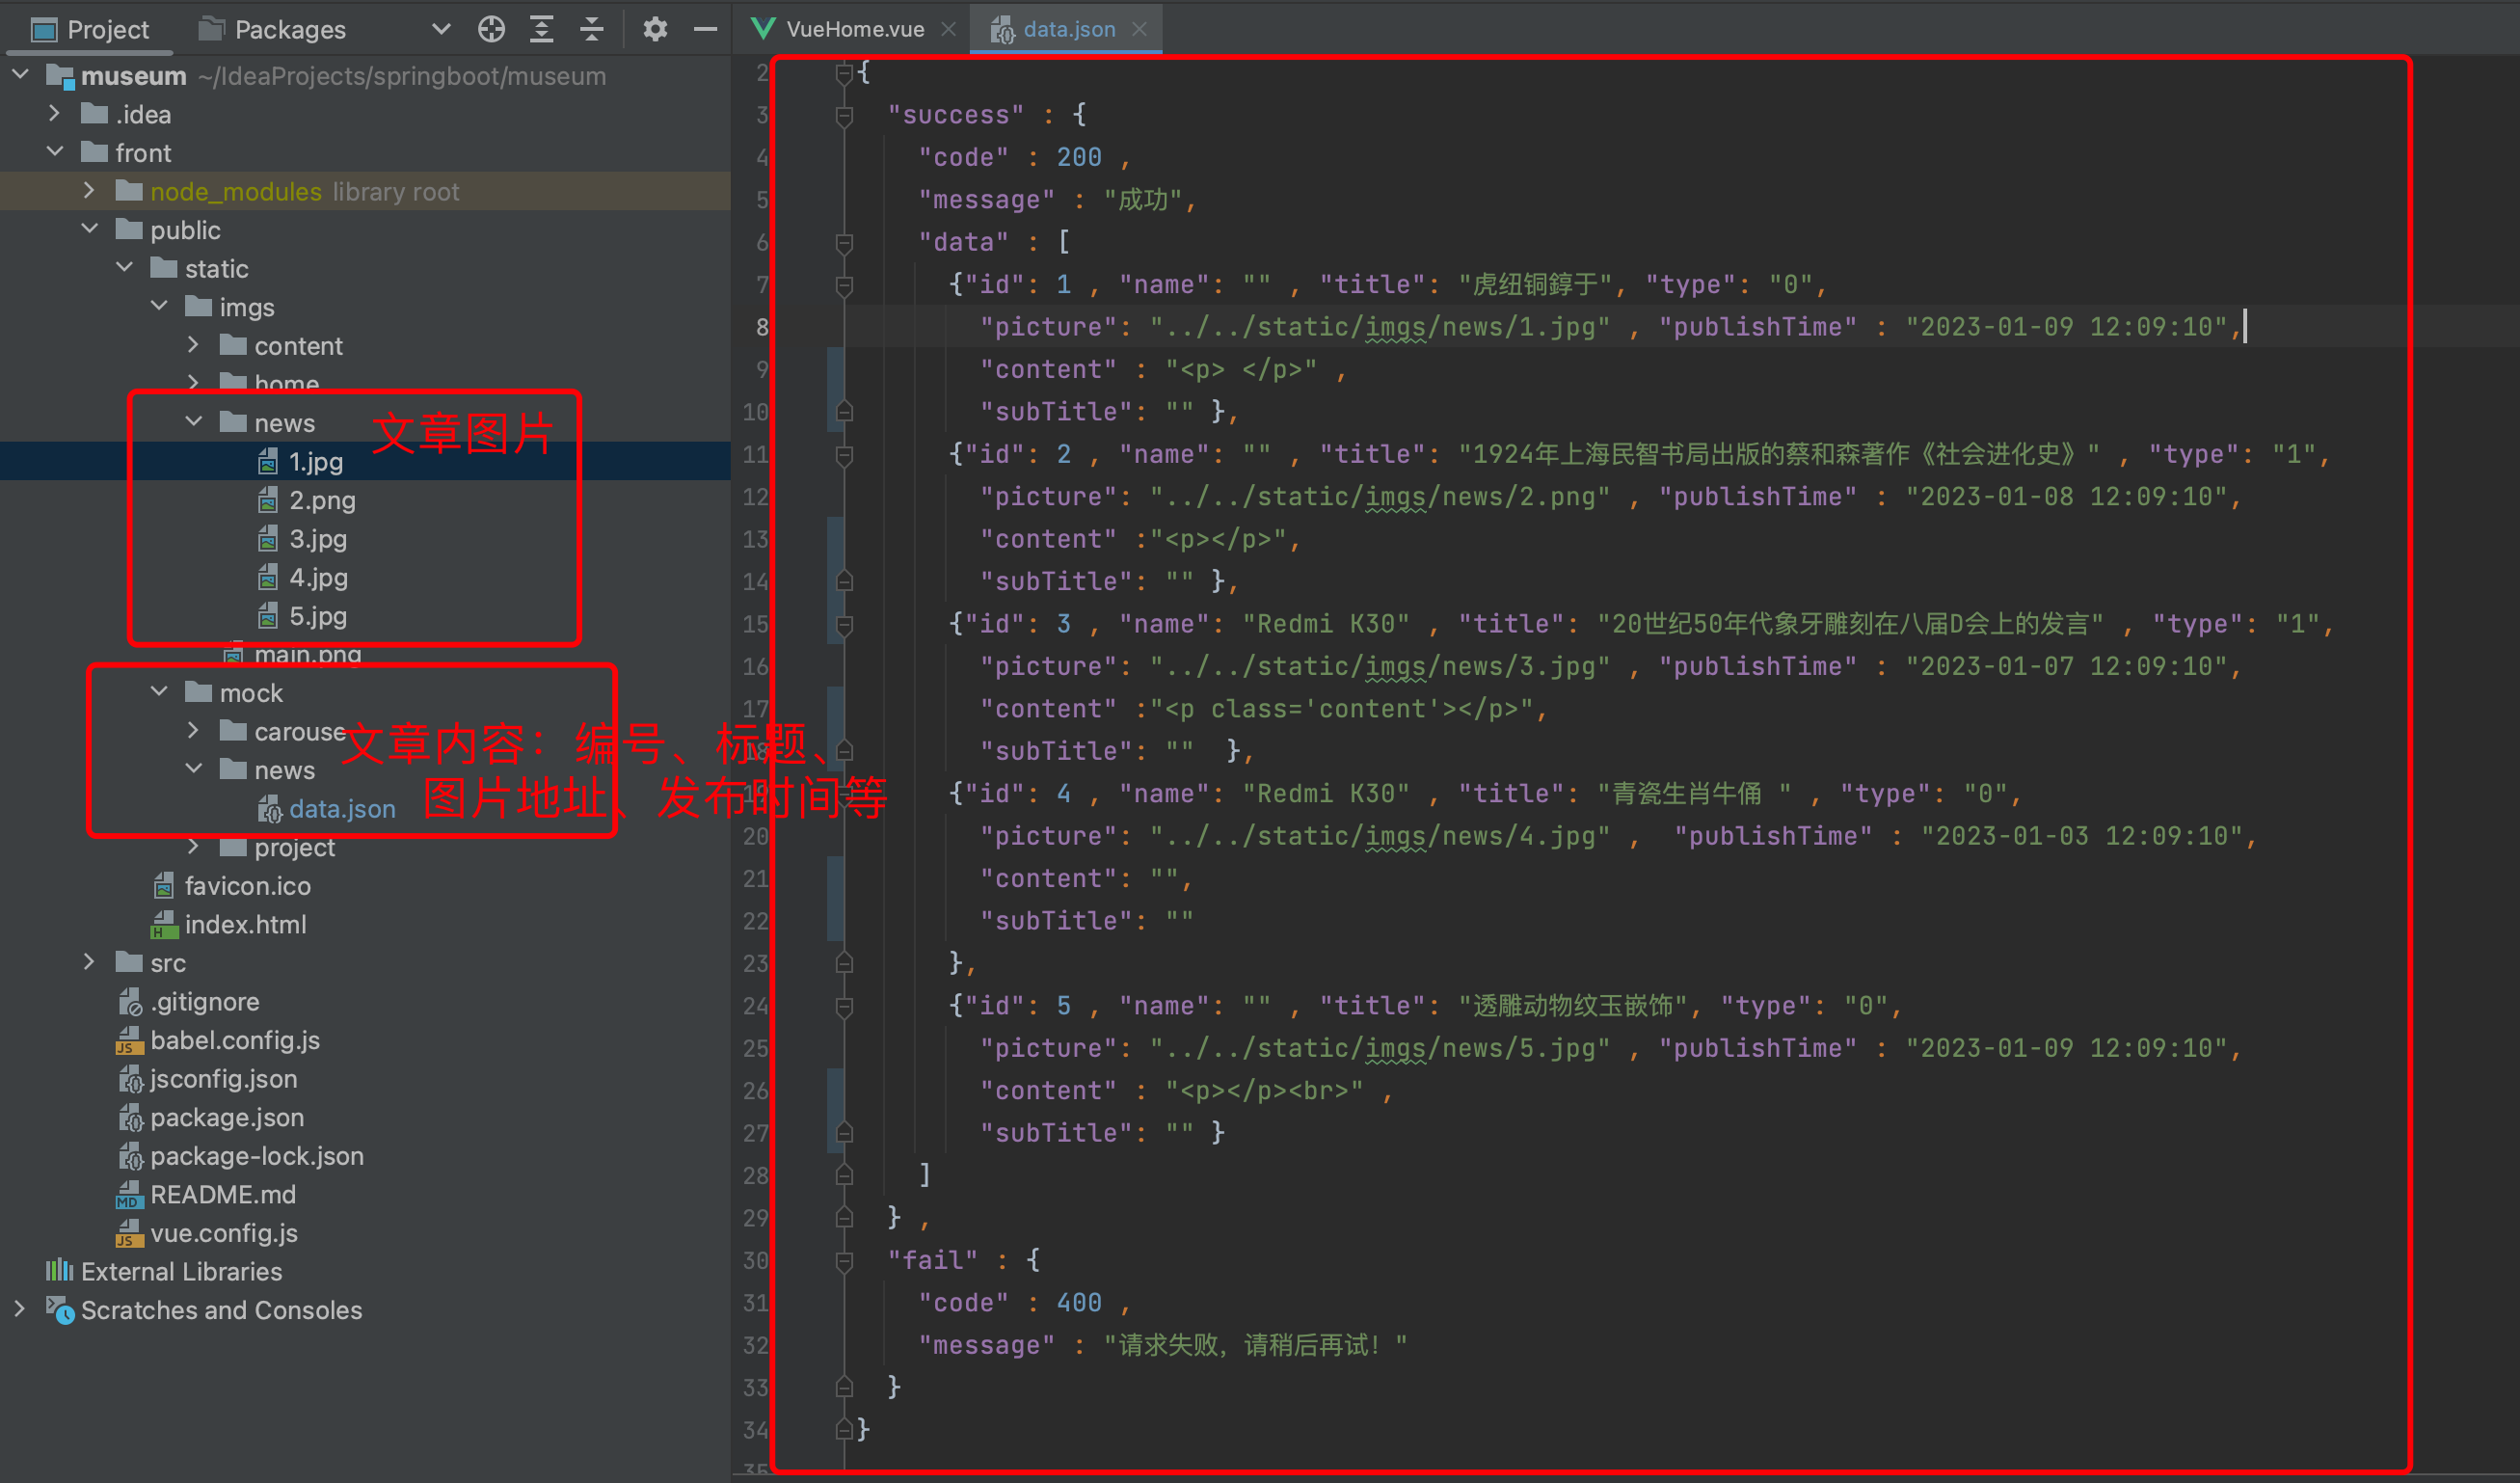The height and width of the screenshot is (1483, 2520).
Task: Click the Select Opened File locate icon
Action: [491, 29]
